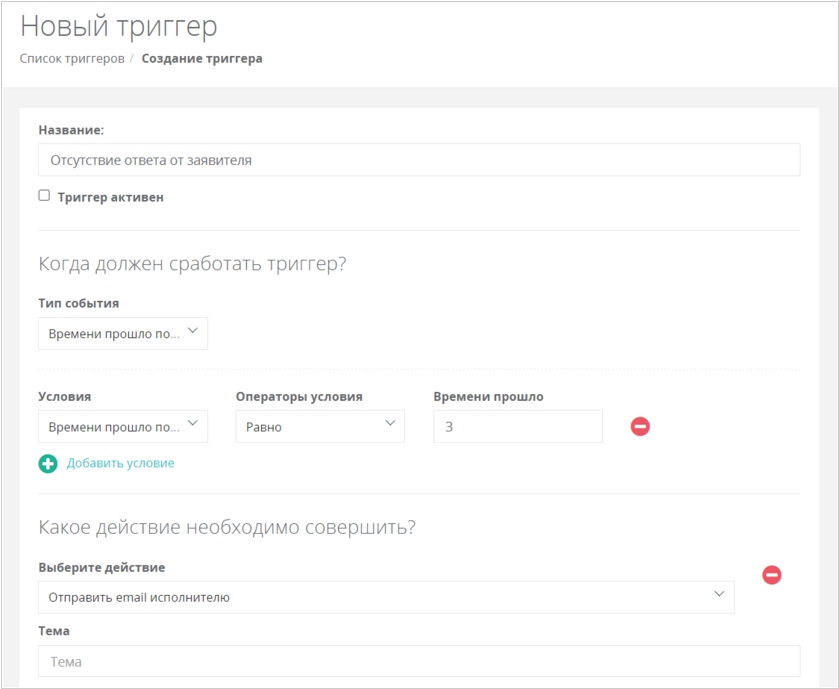Click the green plus icon for adding a condition
The image size is (839, 689).
[x=48, y=463]
